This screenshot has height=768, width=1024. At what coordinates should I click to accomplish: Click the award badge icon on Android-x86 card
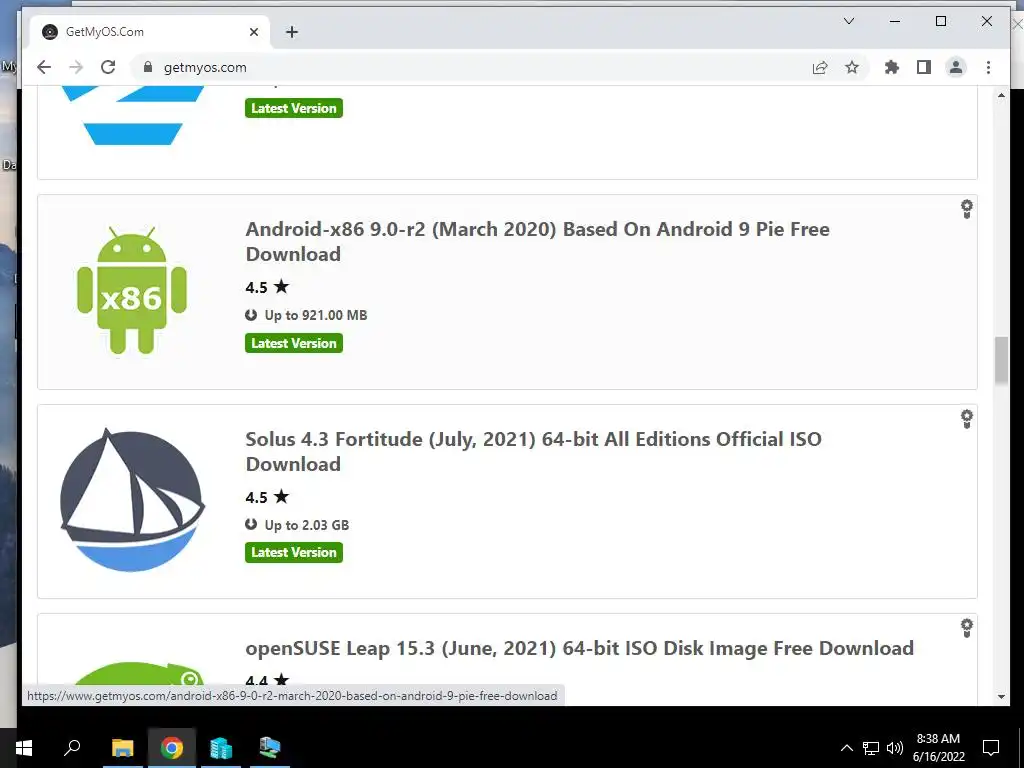[x=967, y=209]
